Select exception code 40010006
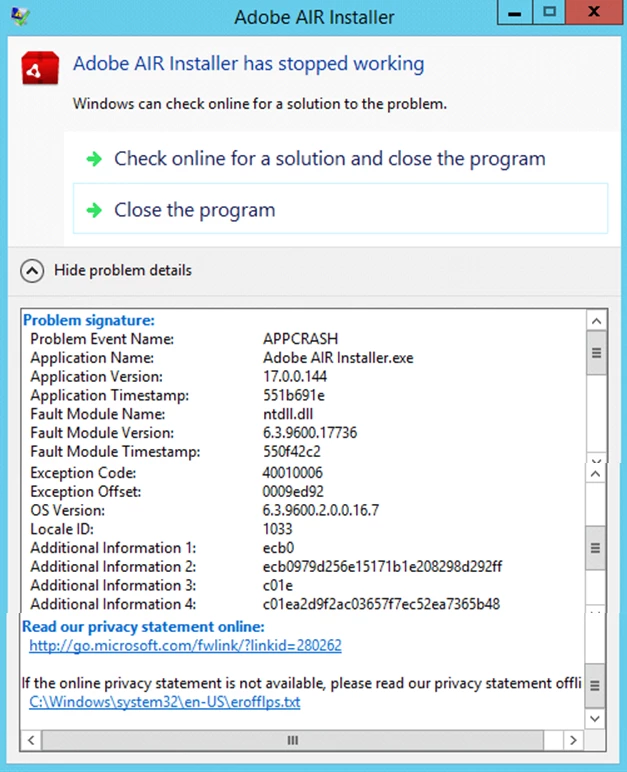This screenshot has height=772, width=627. point(293,473)
